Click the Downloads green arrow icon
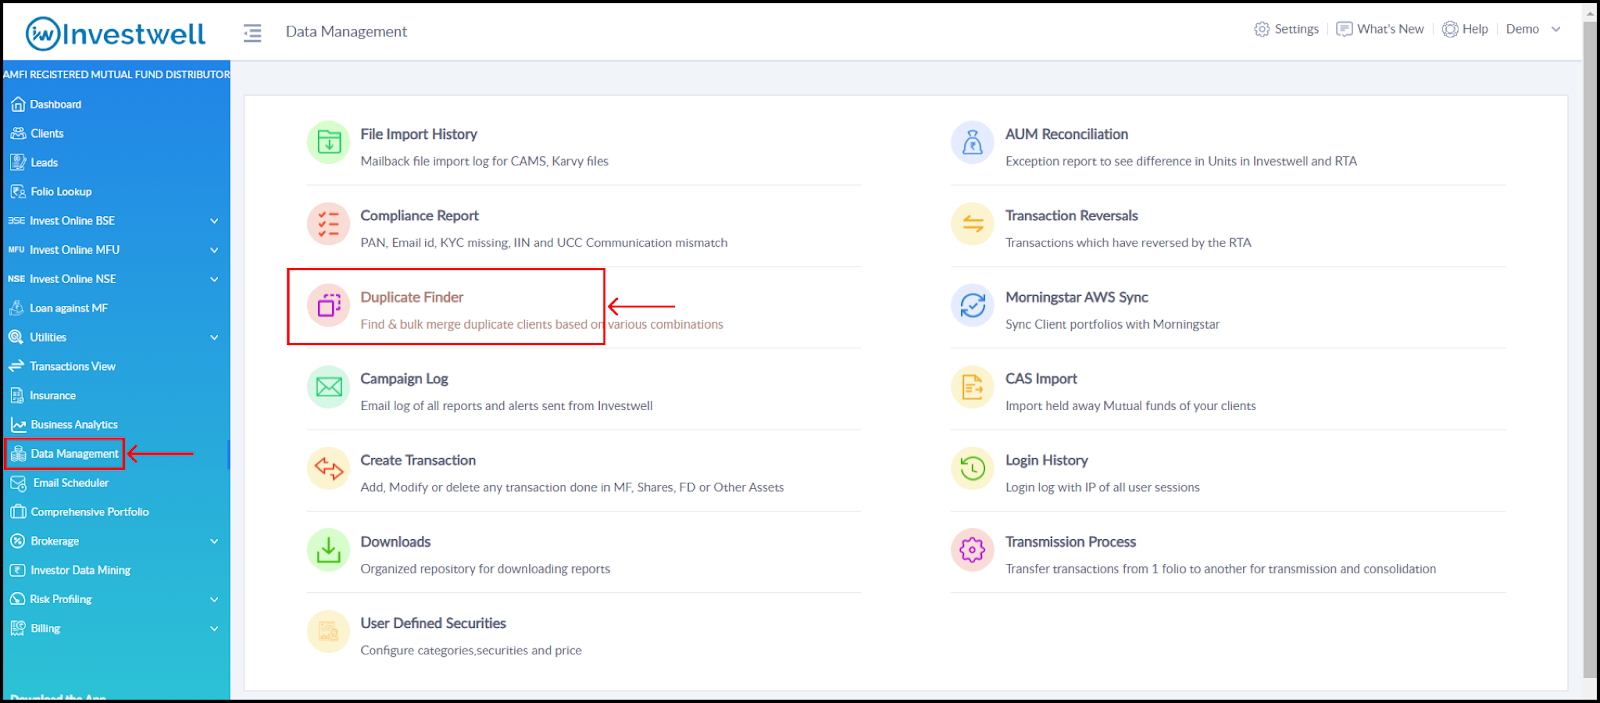The width and height of the screenshot is (1600, 703). pos(328,550)
